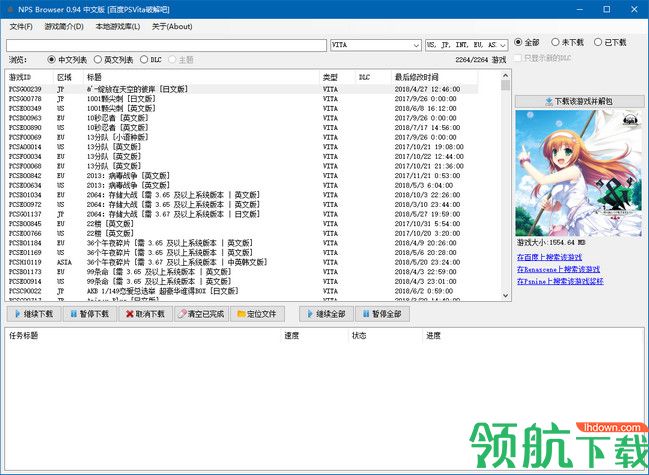
Task: Click the game list scrollbar up arrow
Action: (x=505, y=76)
